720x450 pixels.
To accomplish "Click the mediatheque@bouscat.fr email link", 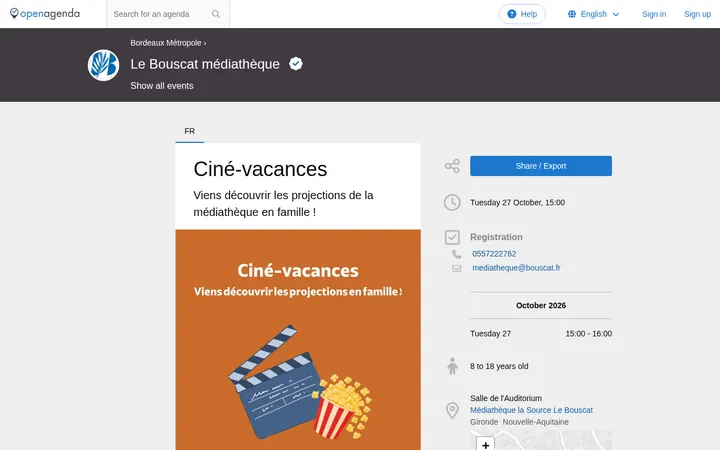I will [516, 268].
